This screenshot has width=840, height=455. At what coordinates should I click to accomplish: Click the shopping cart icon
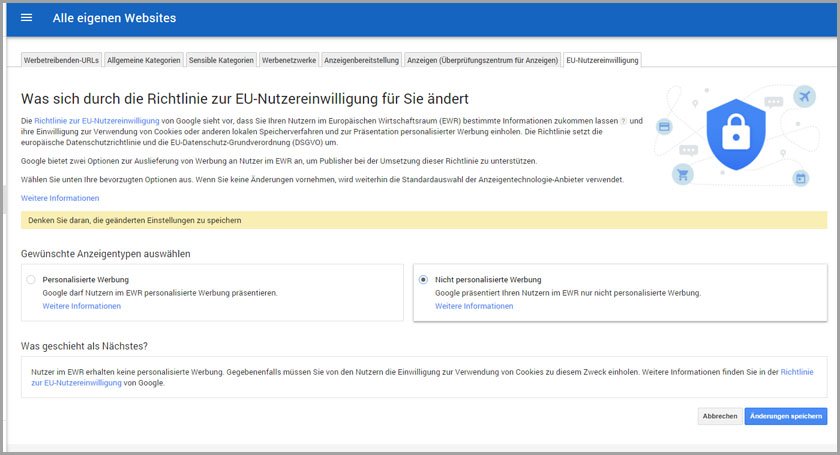point(682,174)
